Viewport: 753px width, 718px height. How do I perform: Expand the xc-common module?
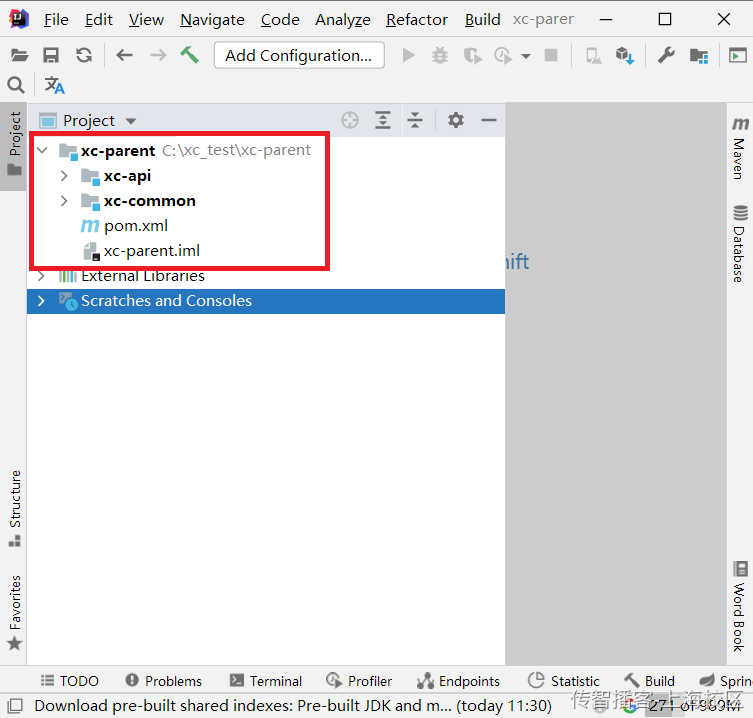point(64,201)
